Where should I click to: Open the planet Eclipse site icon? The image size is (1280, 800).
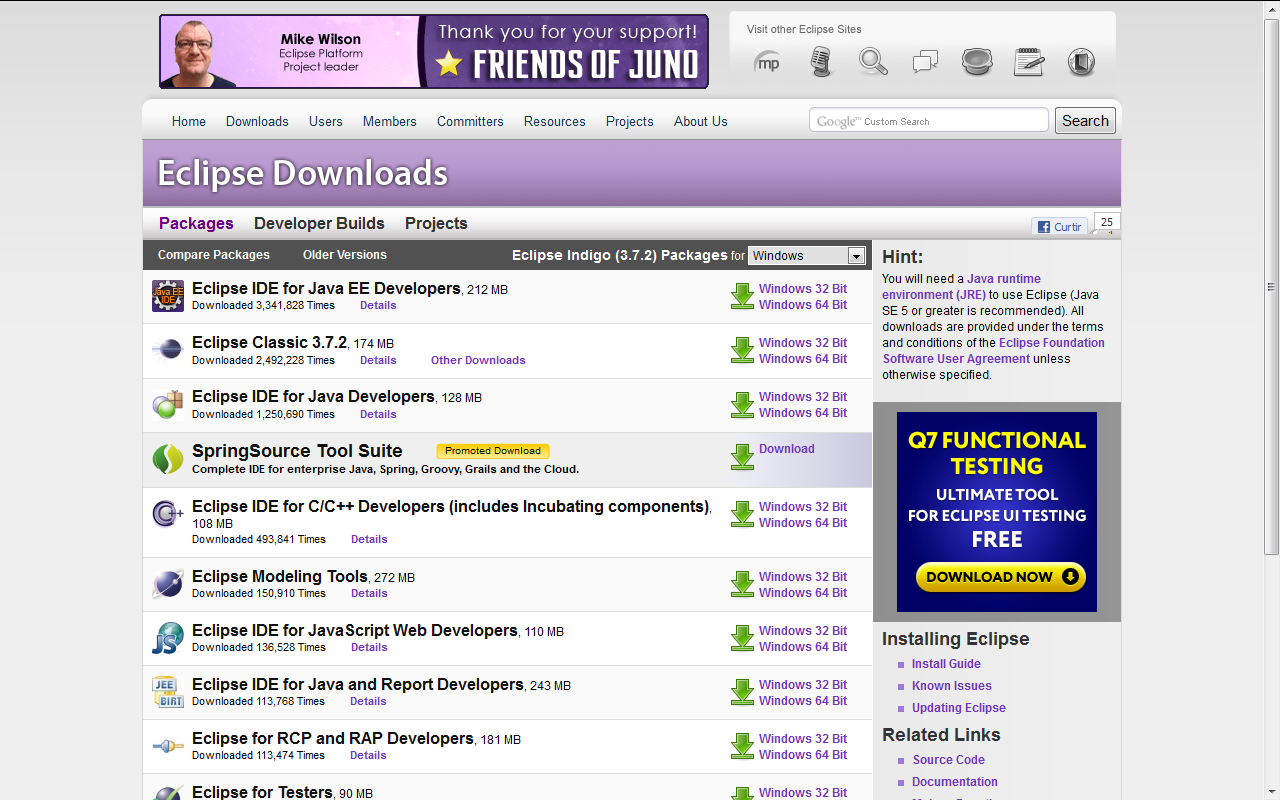pos(977,62)
